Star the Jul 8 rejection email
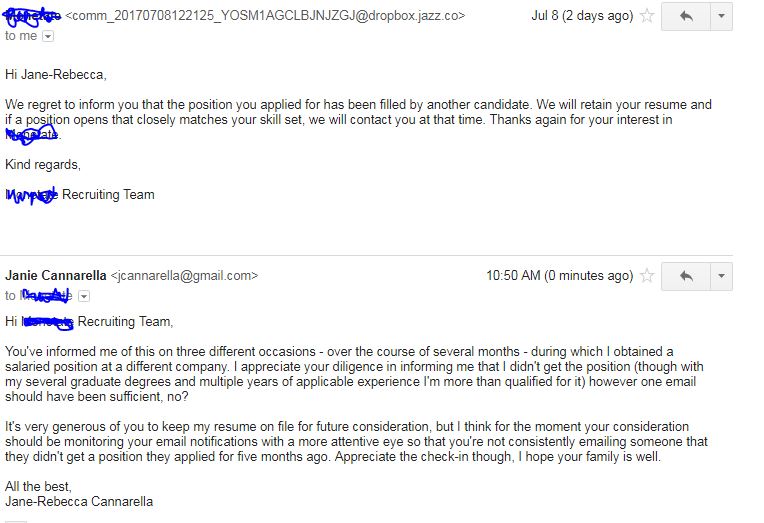The image size is (764, 523). (648, 16)
